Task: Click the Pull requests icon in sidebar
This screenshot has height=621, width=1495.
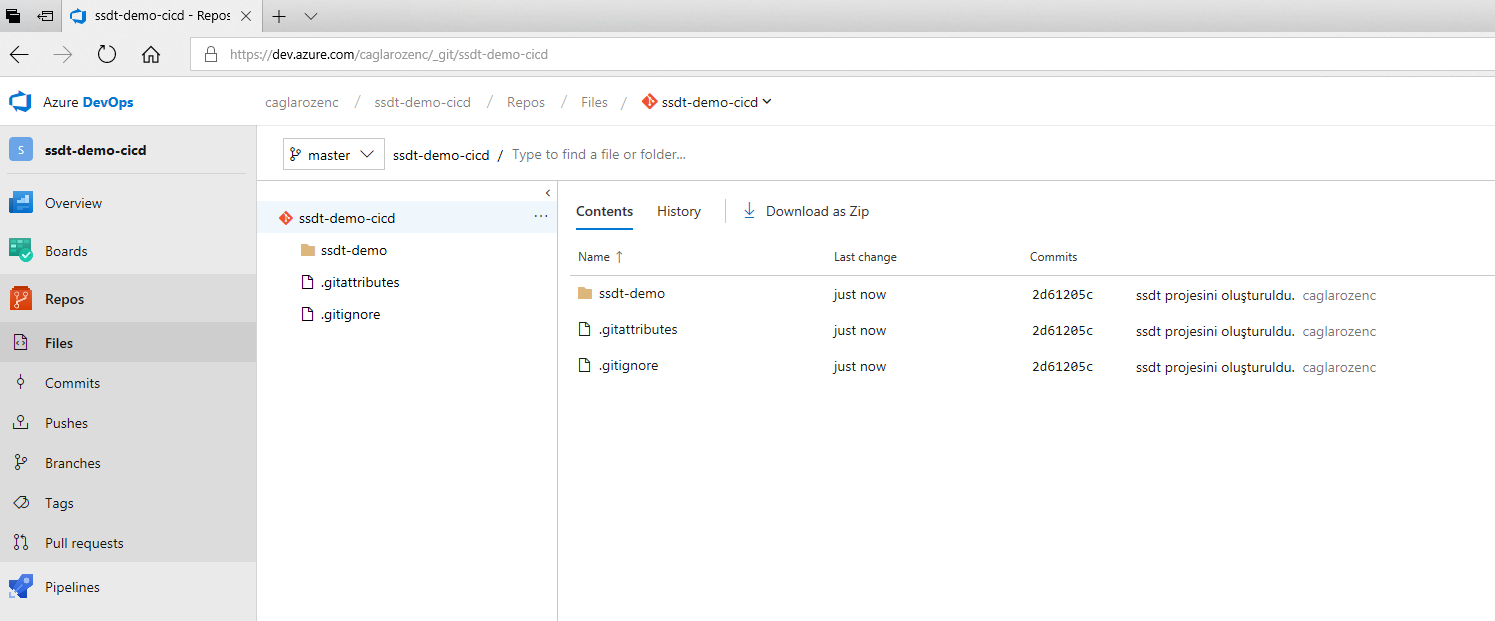Action: click(21, 543)
